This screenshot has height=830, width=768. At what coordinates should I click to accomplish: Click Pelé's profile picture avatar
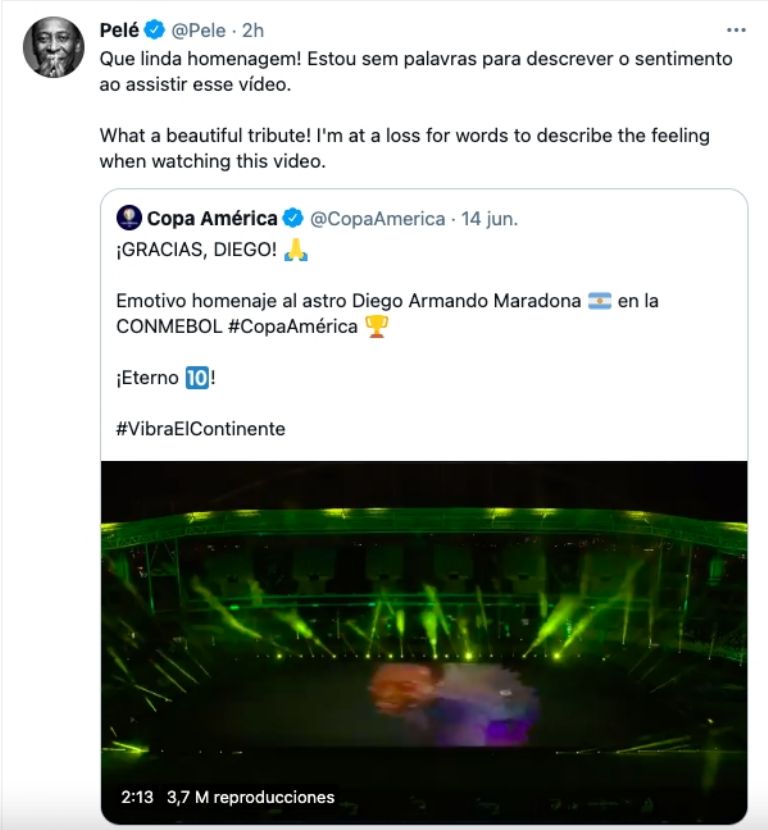point(53,47)
